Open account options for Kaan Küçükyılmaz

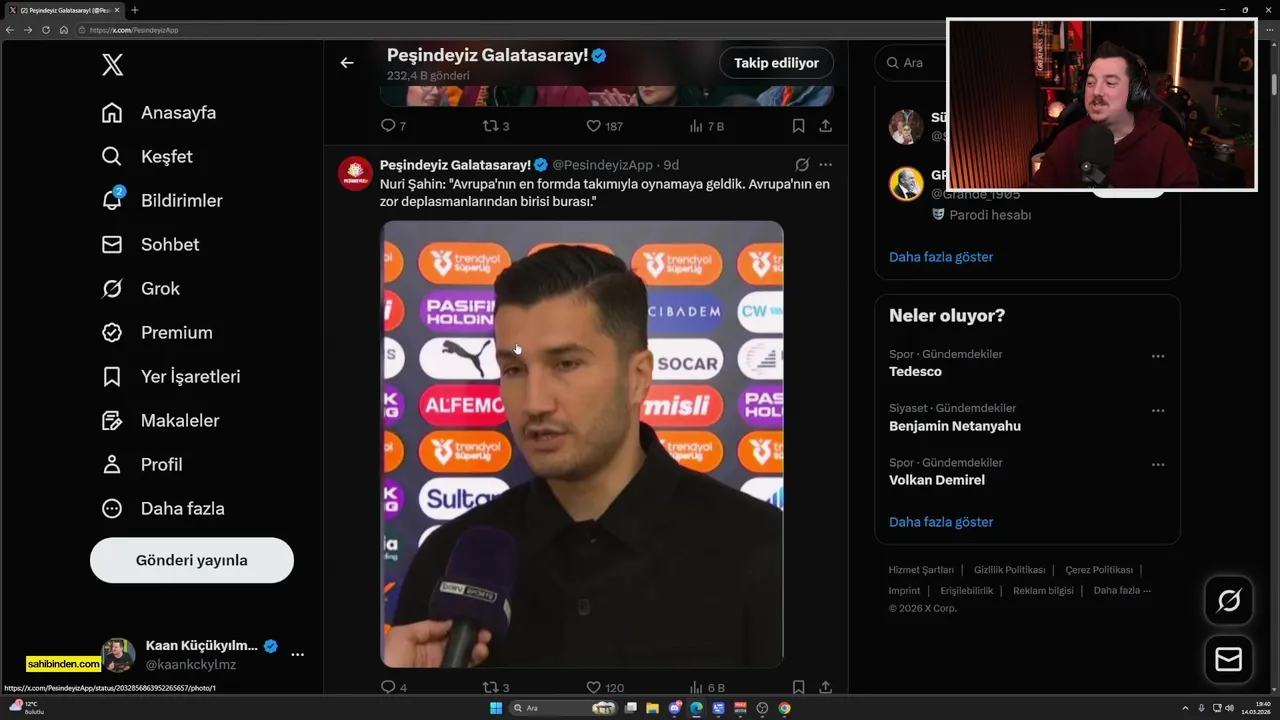tap(297, 655)
